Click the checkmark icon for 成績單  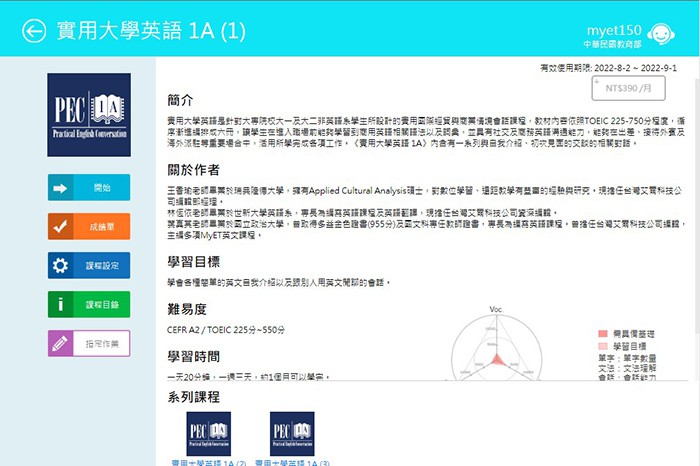tap(60, 226)
